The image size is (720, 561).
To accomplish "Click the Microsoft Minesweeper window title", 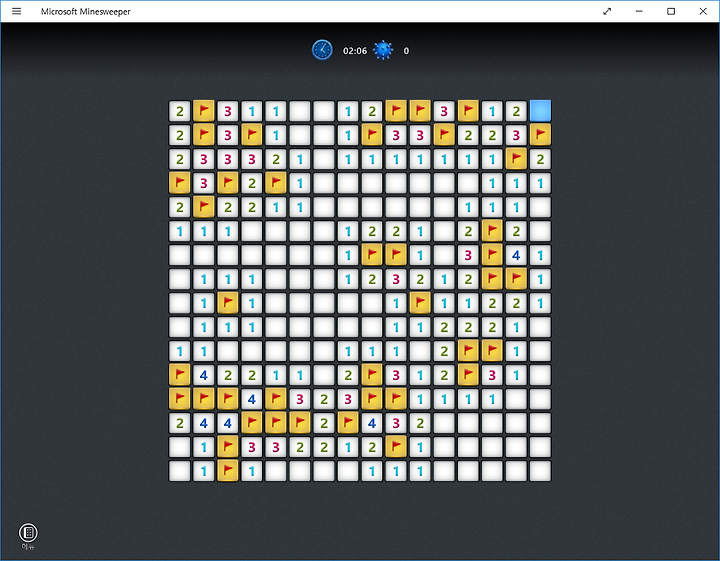I will pyautogui.click(x=85, y=11).
